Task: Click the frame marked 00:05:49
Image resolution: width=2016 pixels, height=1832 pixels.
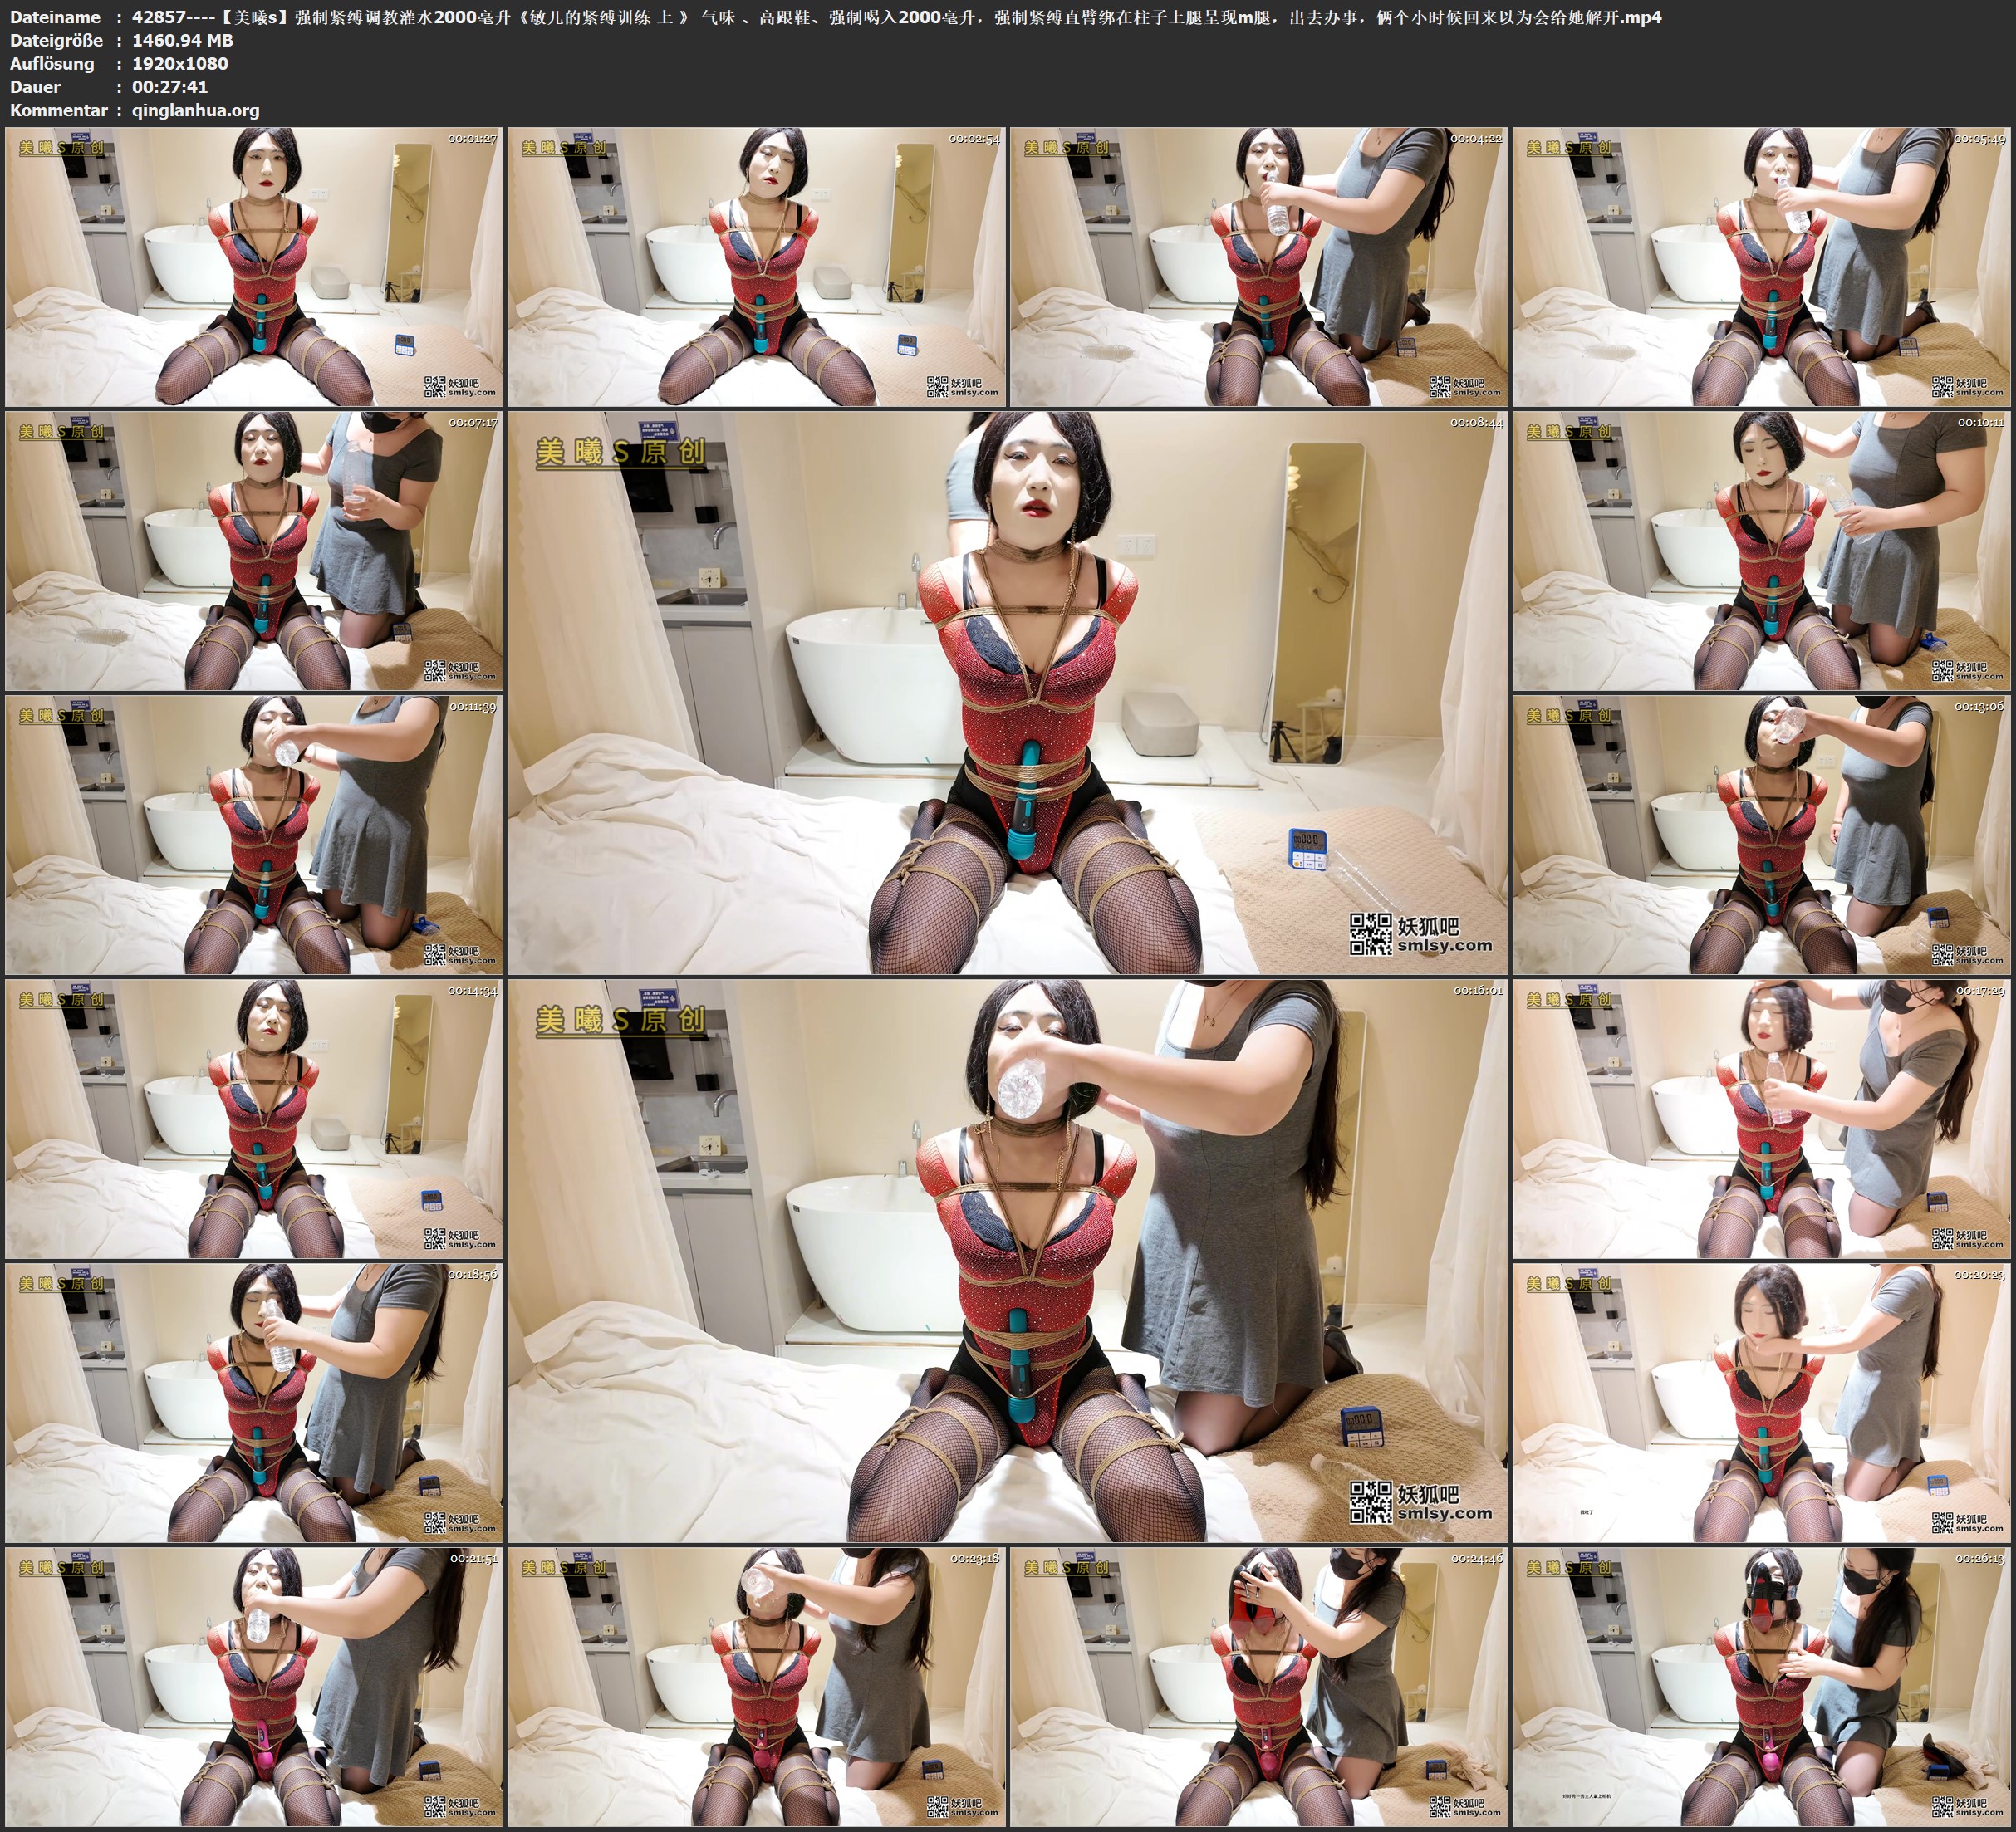Action: [1762, 266]
